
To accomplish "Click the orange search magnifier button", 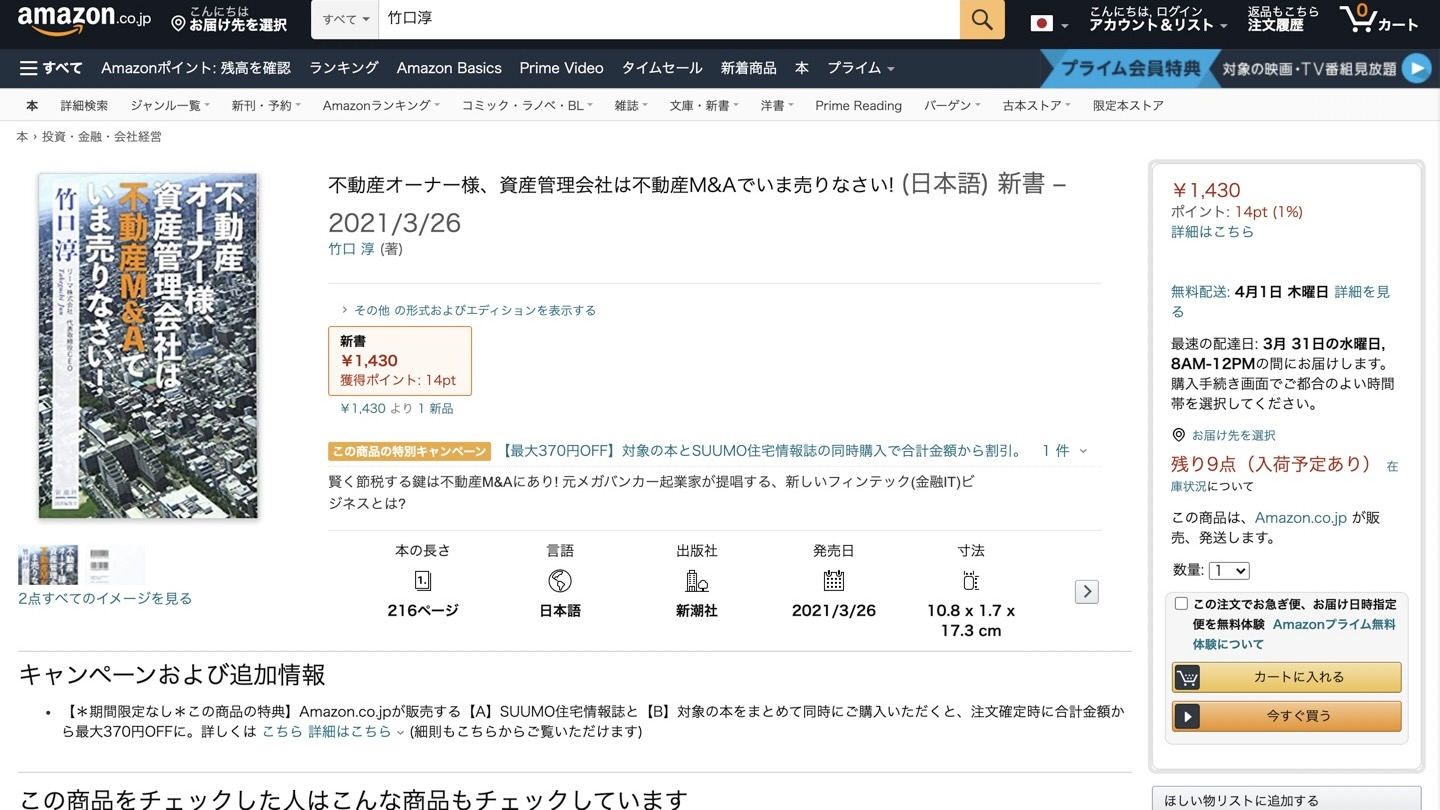I will (982, 20).
